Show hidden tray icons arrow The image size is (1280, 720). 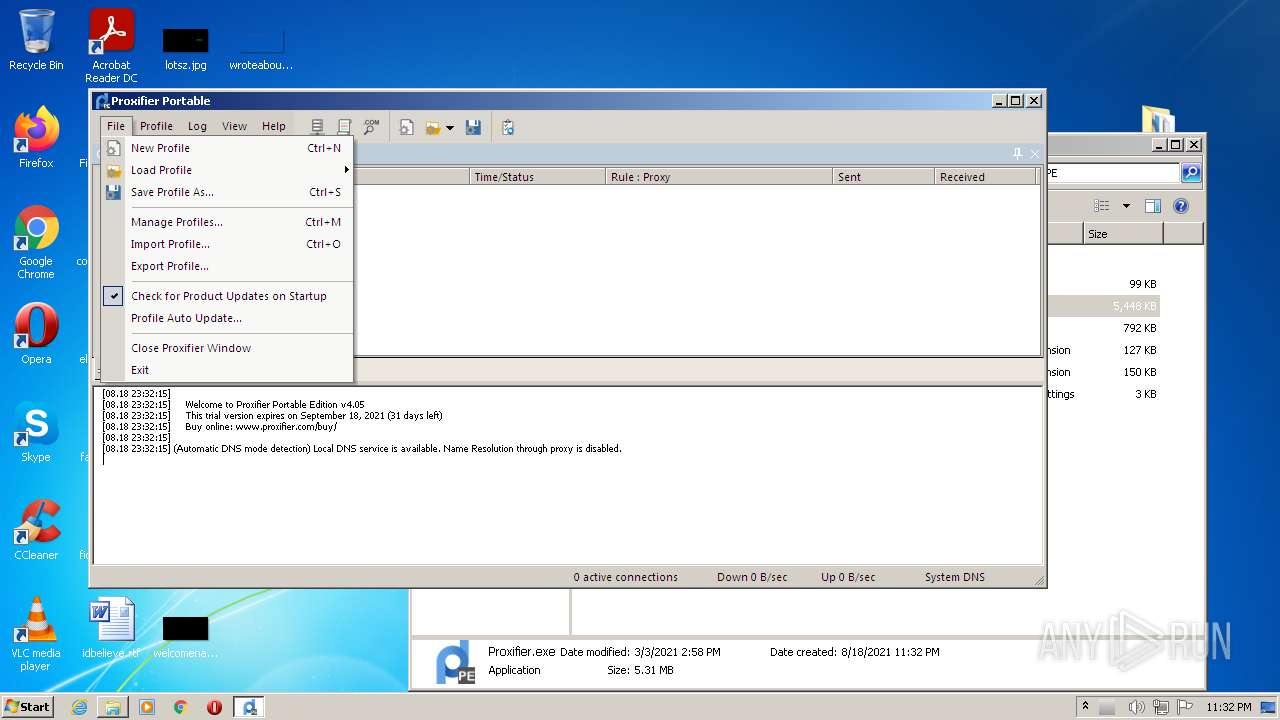tap(1085, 706)
